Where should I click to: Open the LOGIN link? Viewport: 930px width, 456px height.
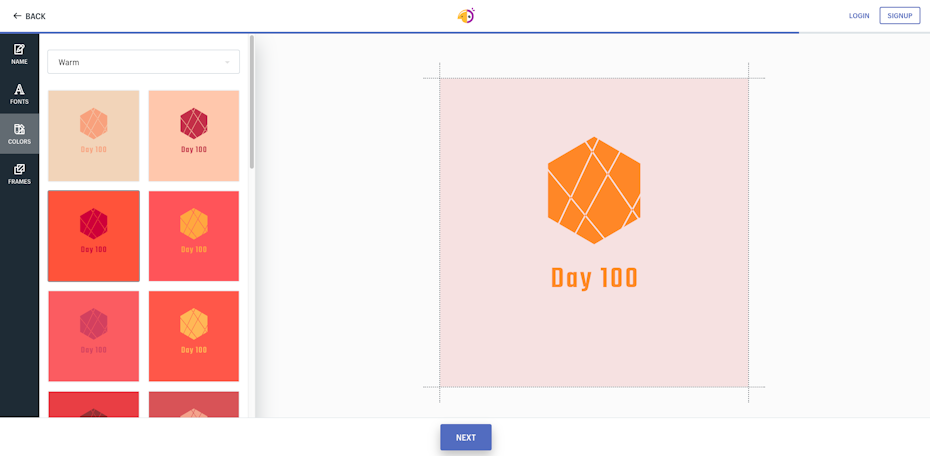tap(859, 16)
